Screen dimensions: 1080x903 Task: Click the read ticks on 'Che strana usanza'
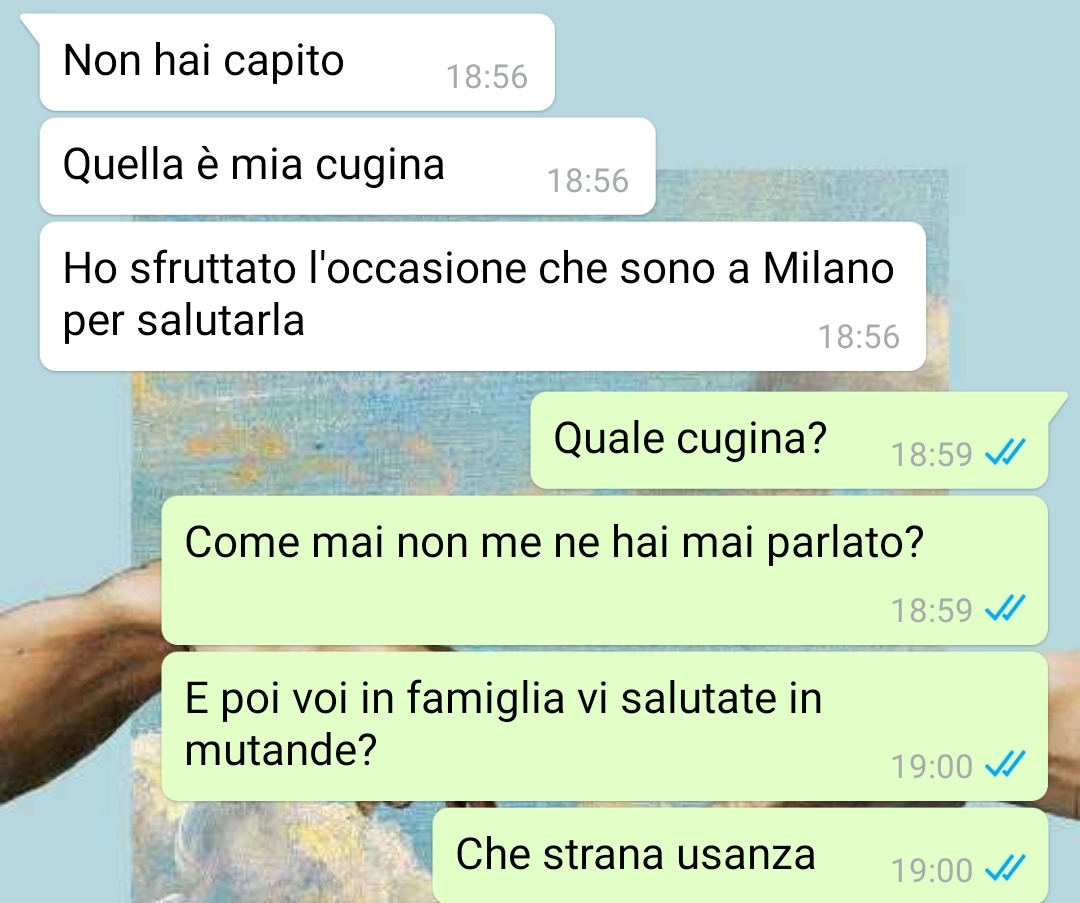coord(1006,869)
